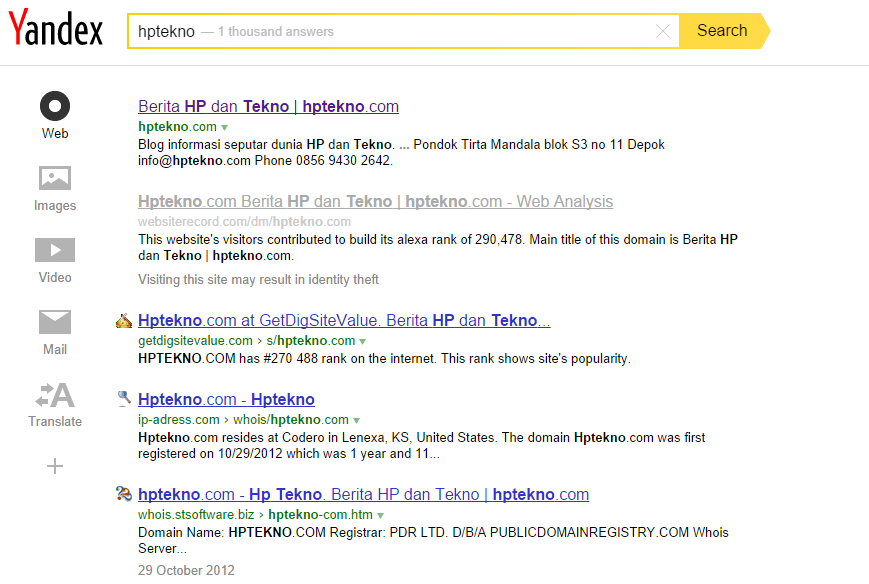This screenshot has width=869, height=584.
Task: Open Video search in sidebar
Action: (x=55, y=250)
